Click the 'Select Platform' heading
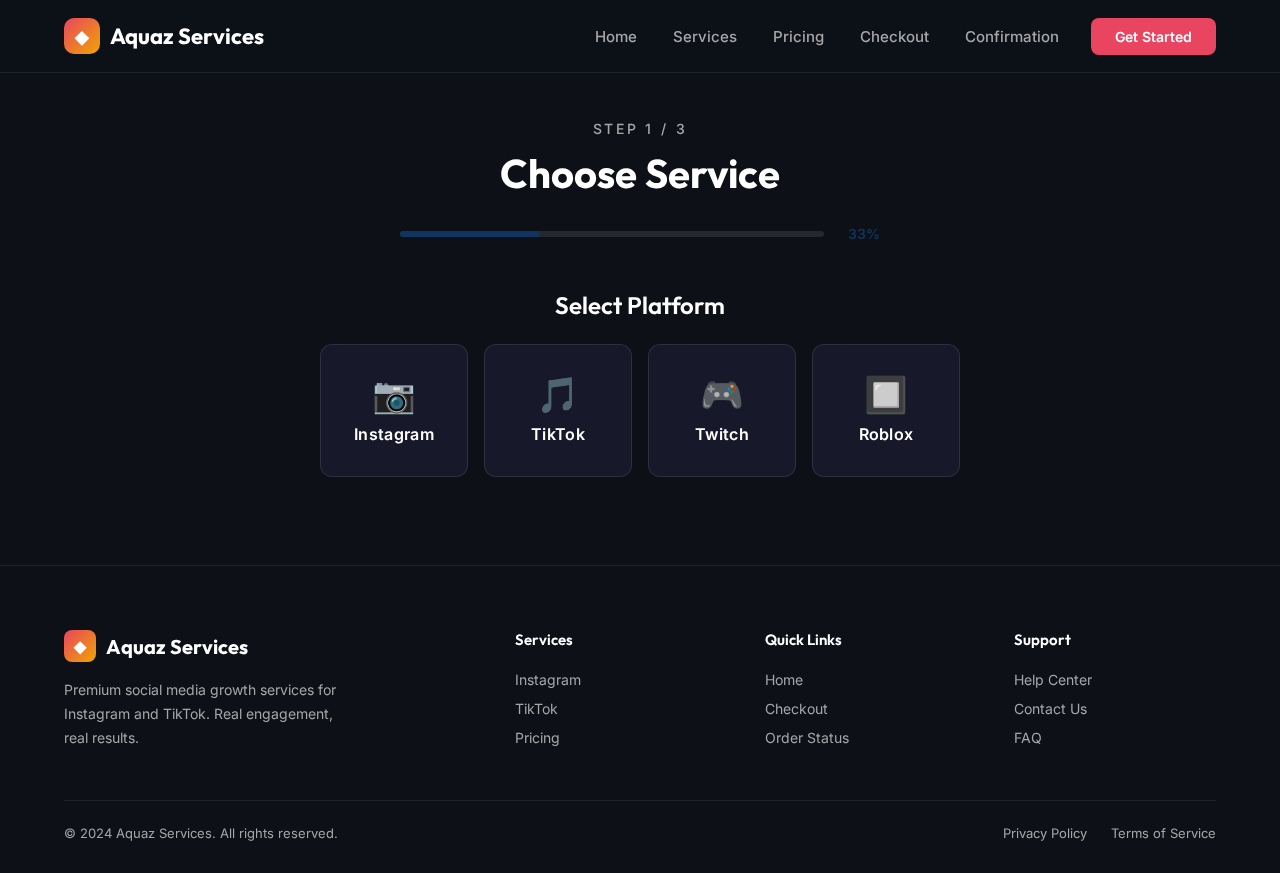1280x873 pixels. tap(640, 306)
